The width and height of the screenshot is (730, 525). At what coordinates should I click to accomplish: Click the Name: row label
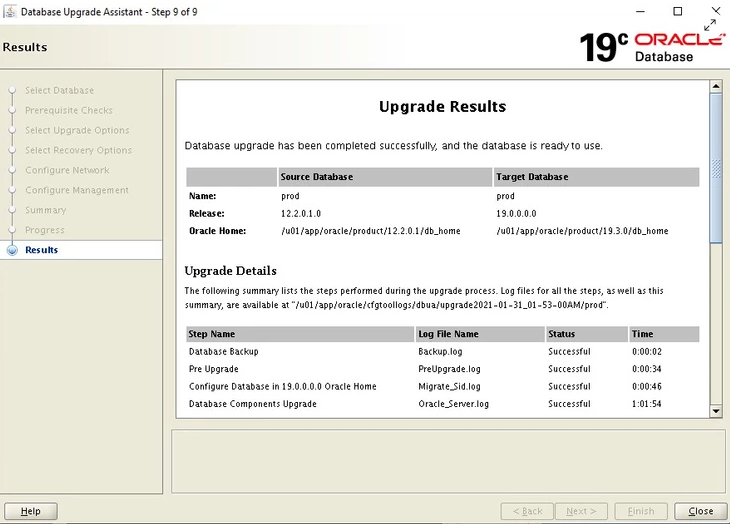pos(203,196)
